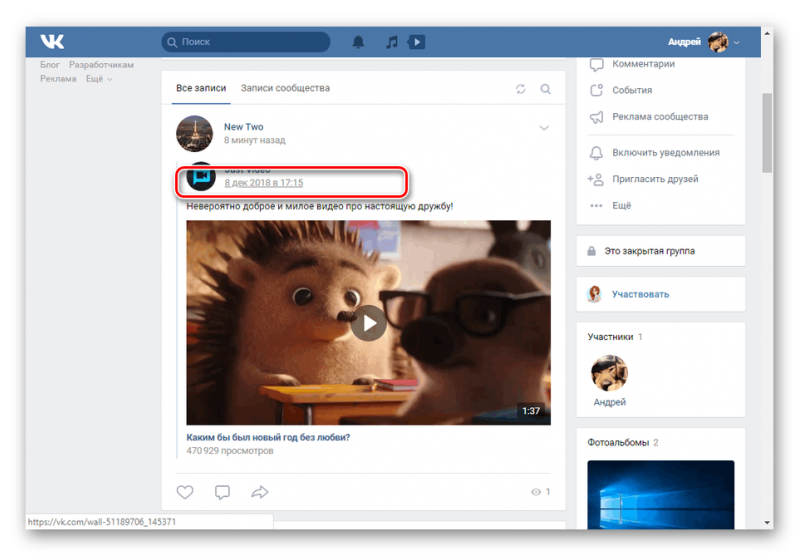The height and width of the screenshot is (556, 800).
Task: Click the post views eye counter
Action: coord(540,492)
